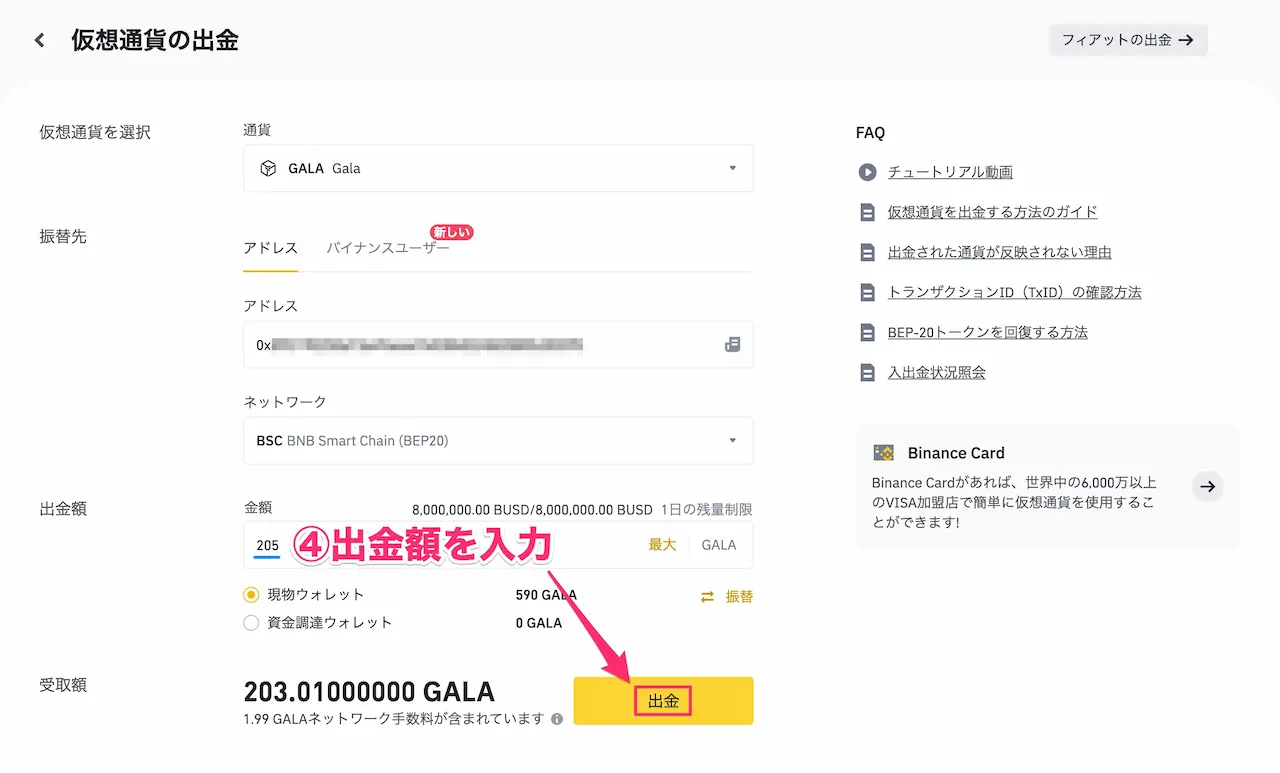This screenshot has height=773, width=1280.
Task: Submit with the yellow 出金 button
Action: click(663, 701)
